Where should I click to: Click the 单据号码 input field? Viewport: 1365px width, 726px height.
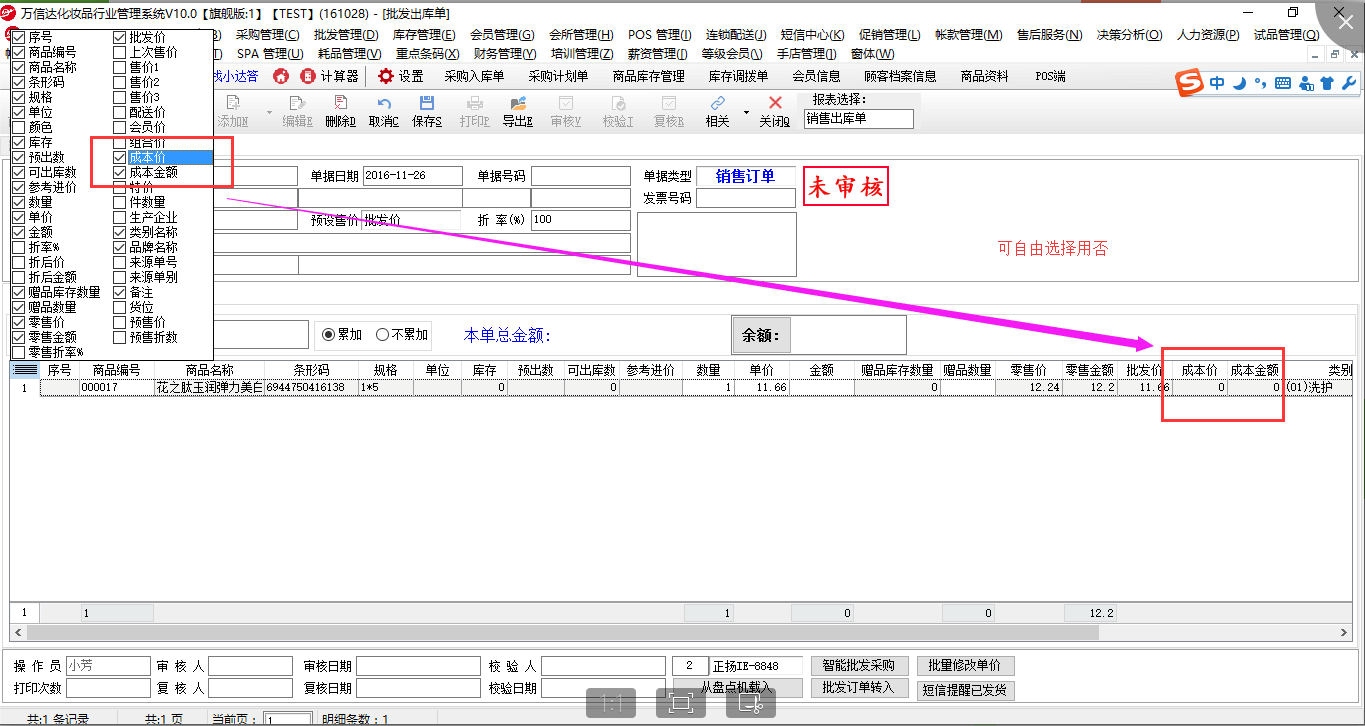point(581,176)
